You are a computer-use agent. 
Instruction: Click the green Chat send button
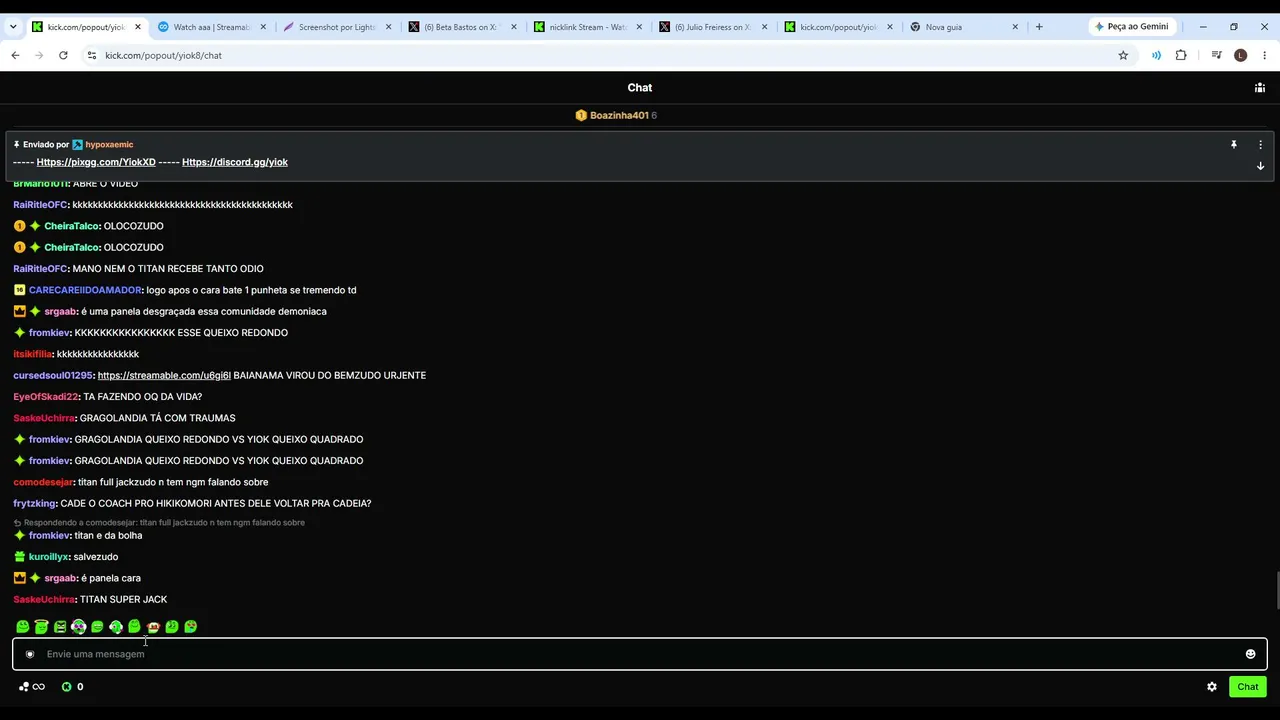(x=1248, y=687)
